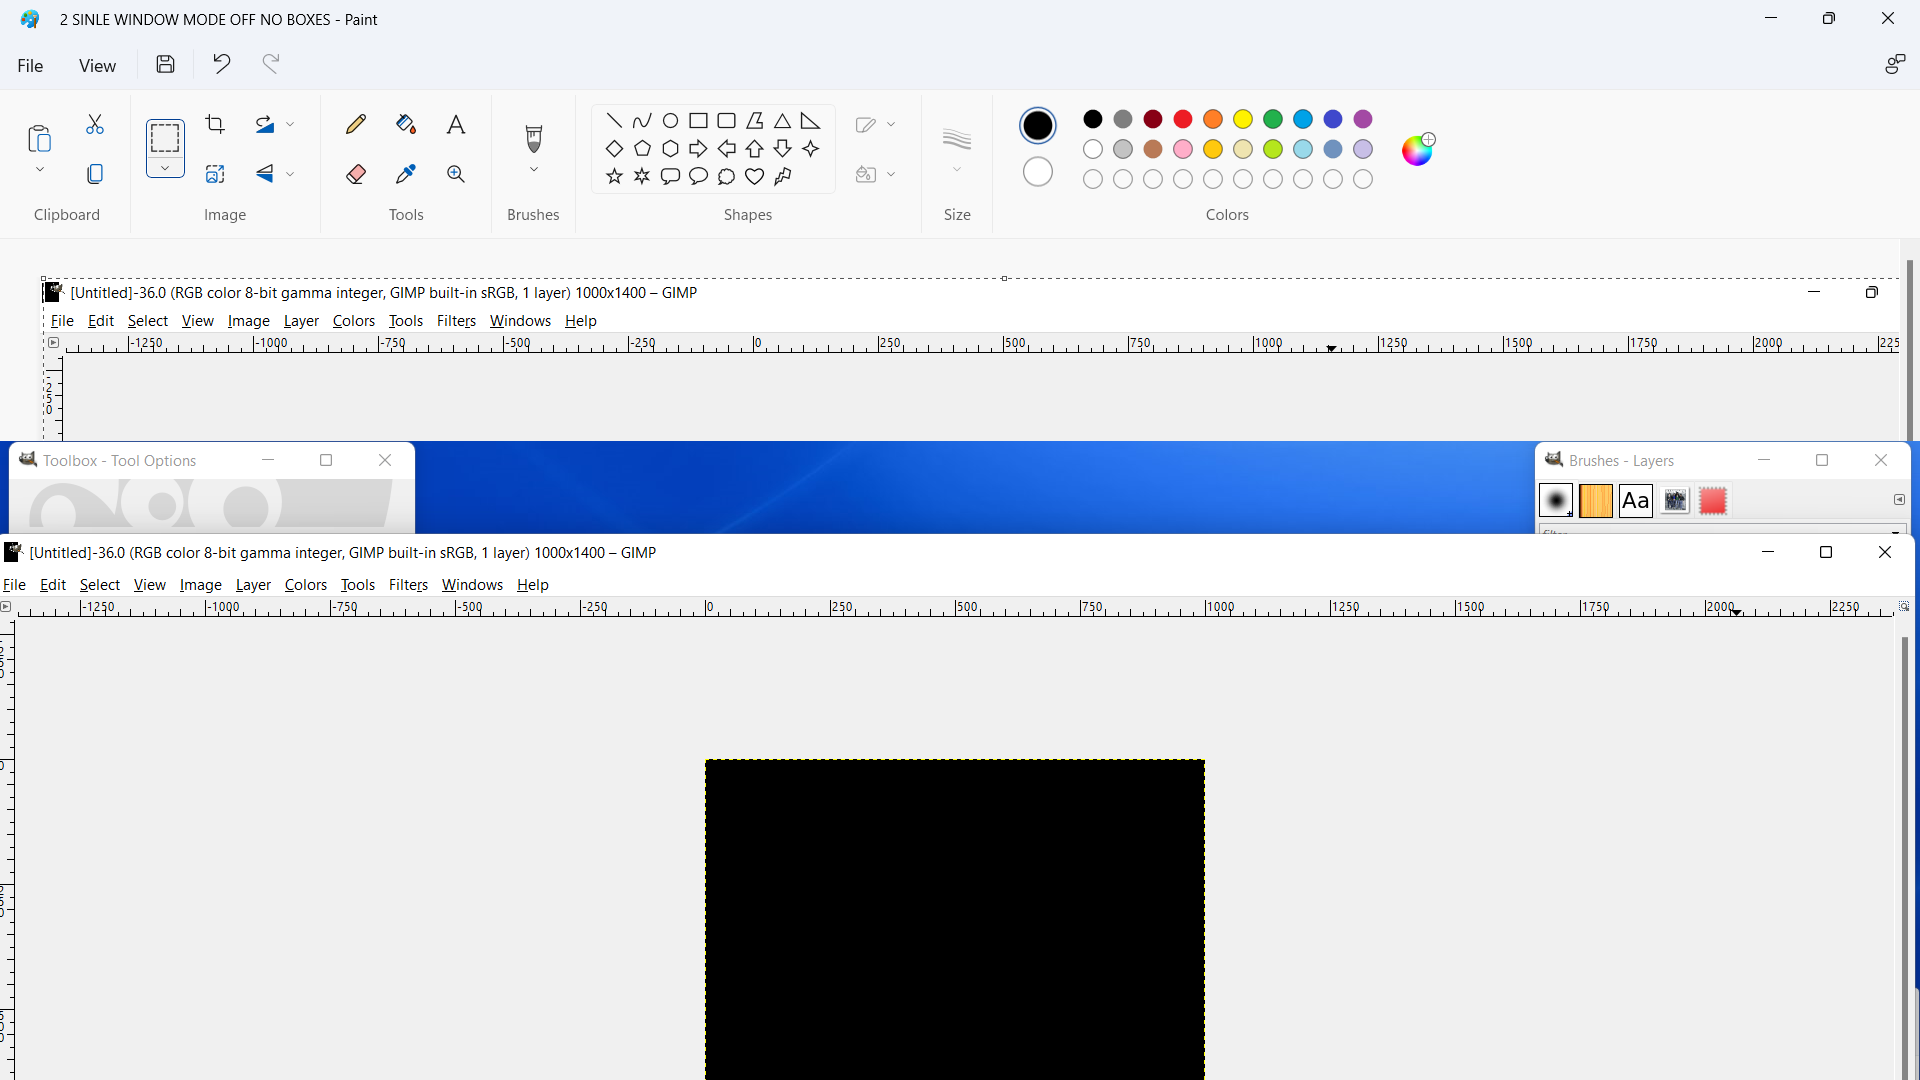Screen dimensions: 1920x1080
Task: Click the Cut scissors icon
Action: pos(95,124)
